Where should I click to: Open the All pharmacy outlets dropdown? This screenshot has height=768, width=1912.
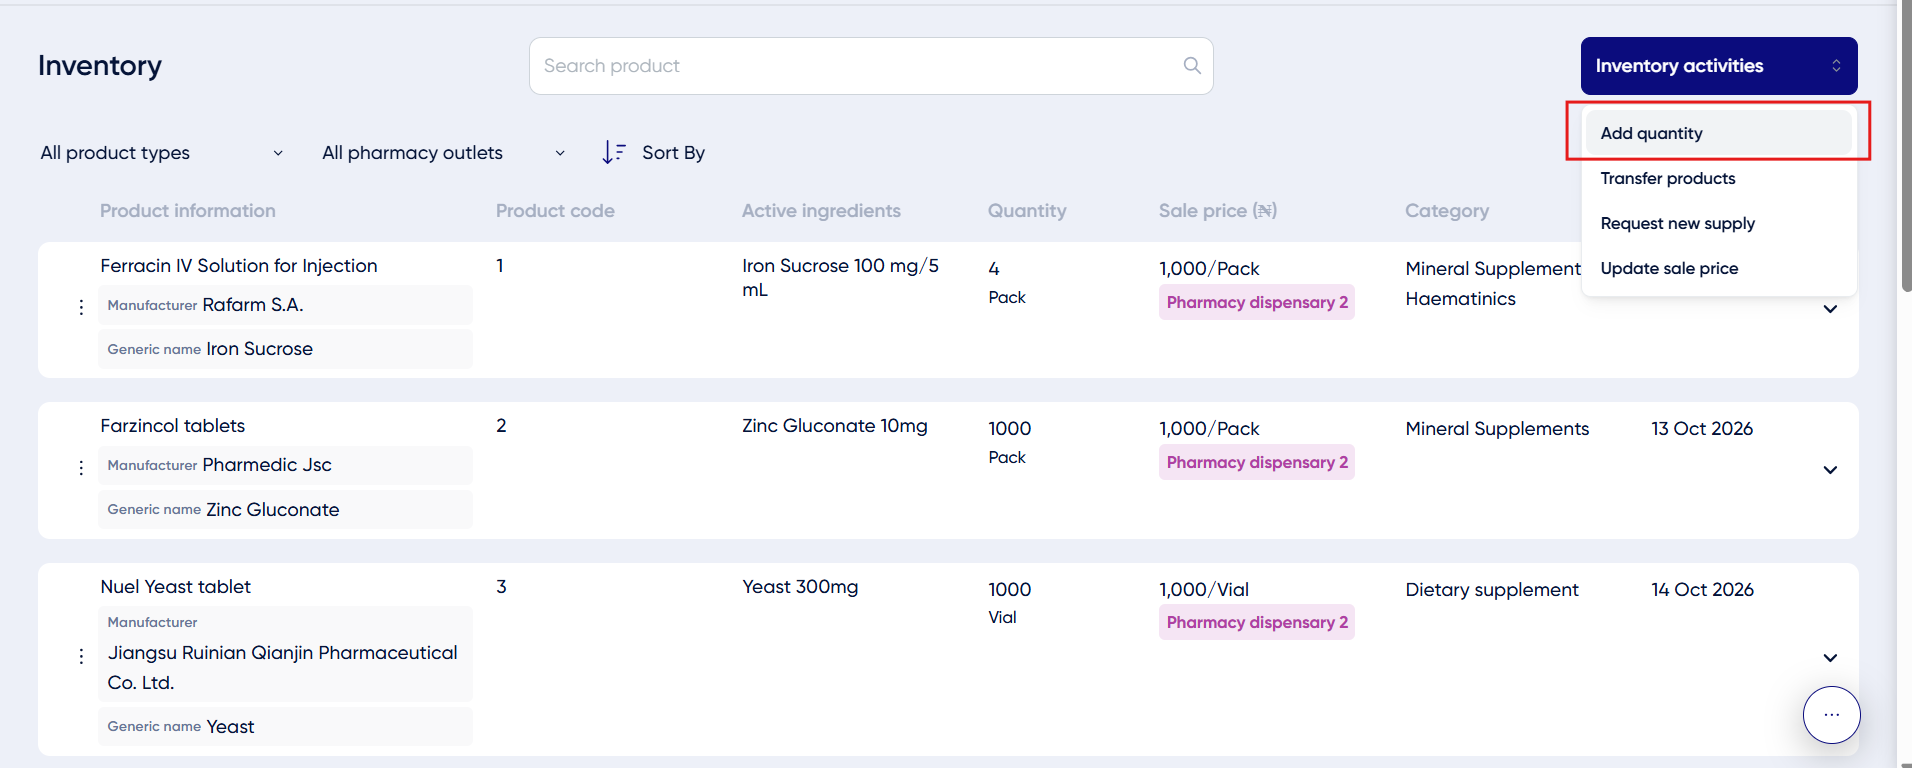[444, 152]
